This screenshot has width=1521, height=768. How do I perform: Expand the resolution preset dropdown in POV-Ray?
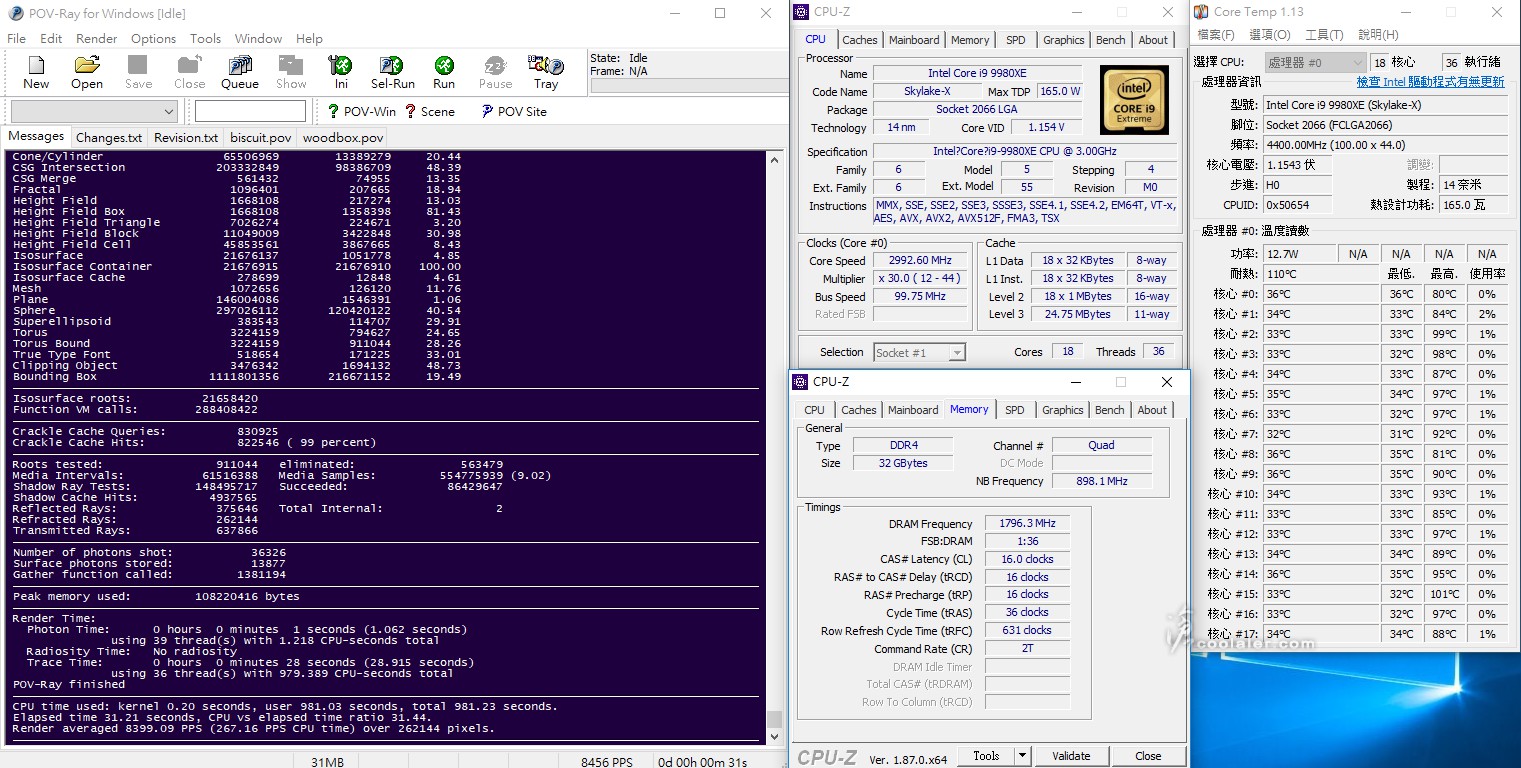pyautogui.click(x=167, y=111)
